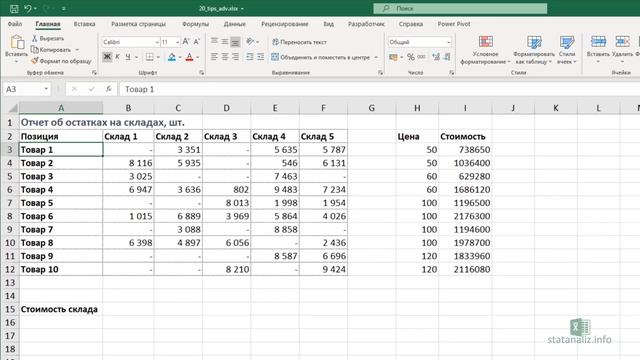Switch to the Формулы tab
The width and height of the screenshot is (640, 360).
pos(195,24)
